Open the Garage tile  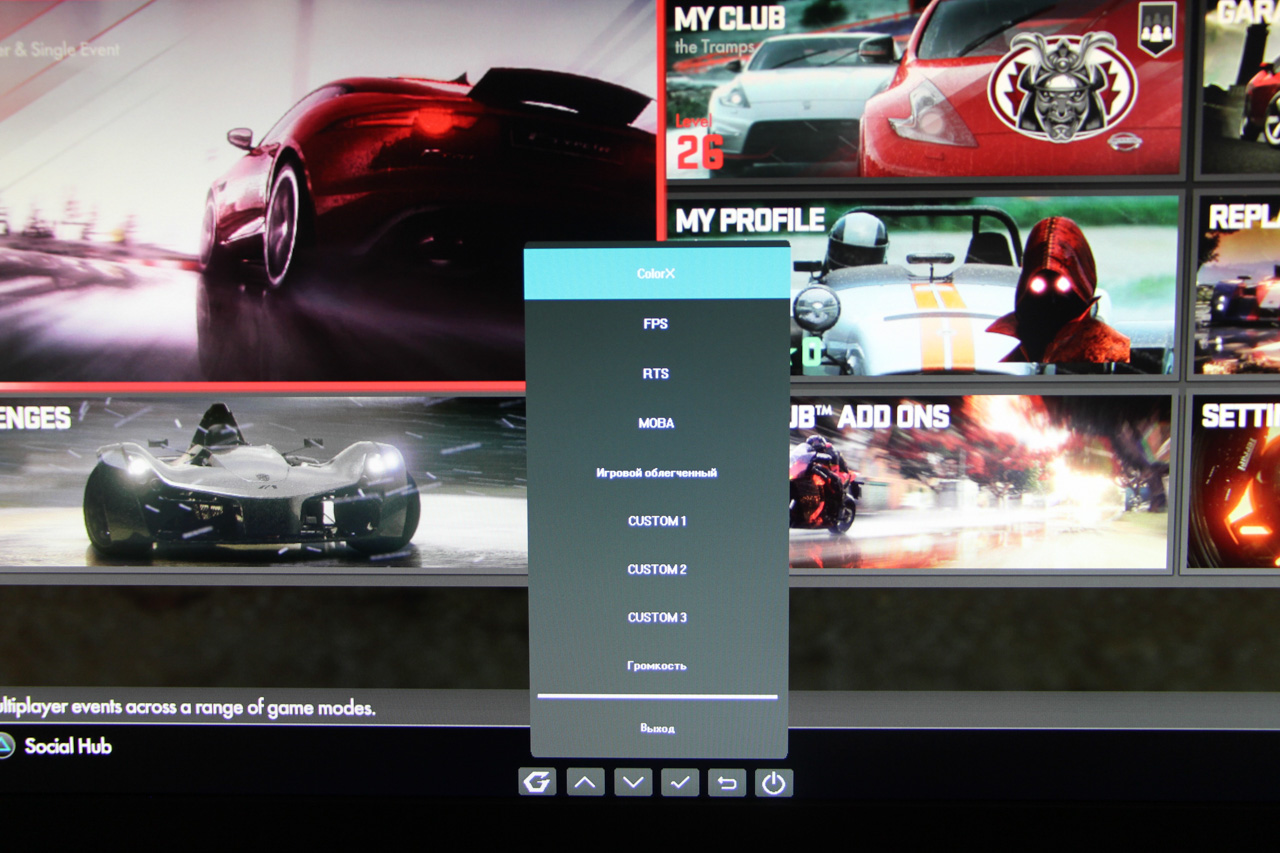pos(1241,87)
